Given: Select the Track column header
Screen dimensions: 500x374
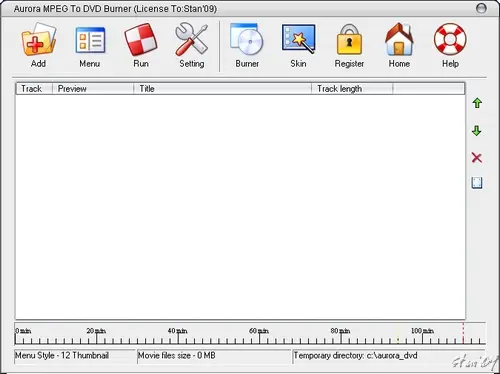Looking at the screenshot, I should [x=34, y=89].
